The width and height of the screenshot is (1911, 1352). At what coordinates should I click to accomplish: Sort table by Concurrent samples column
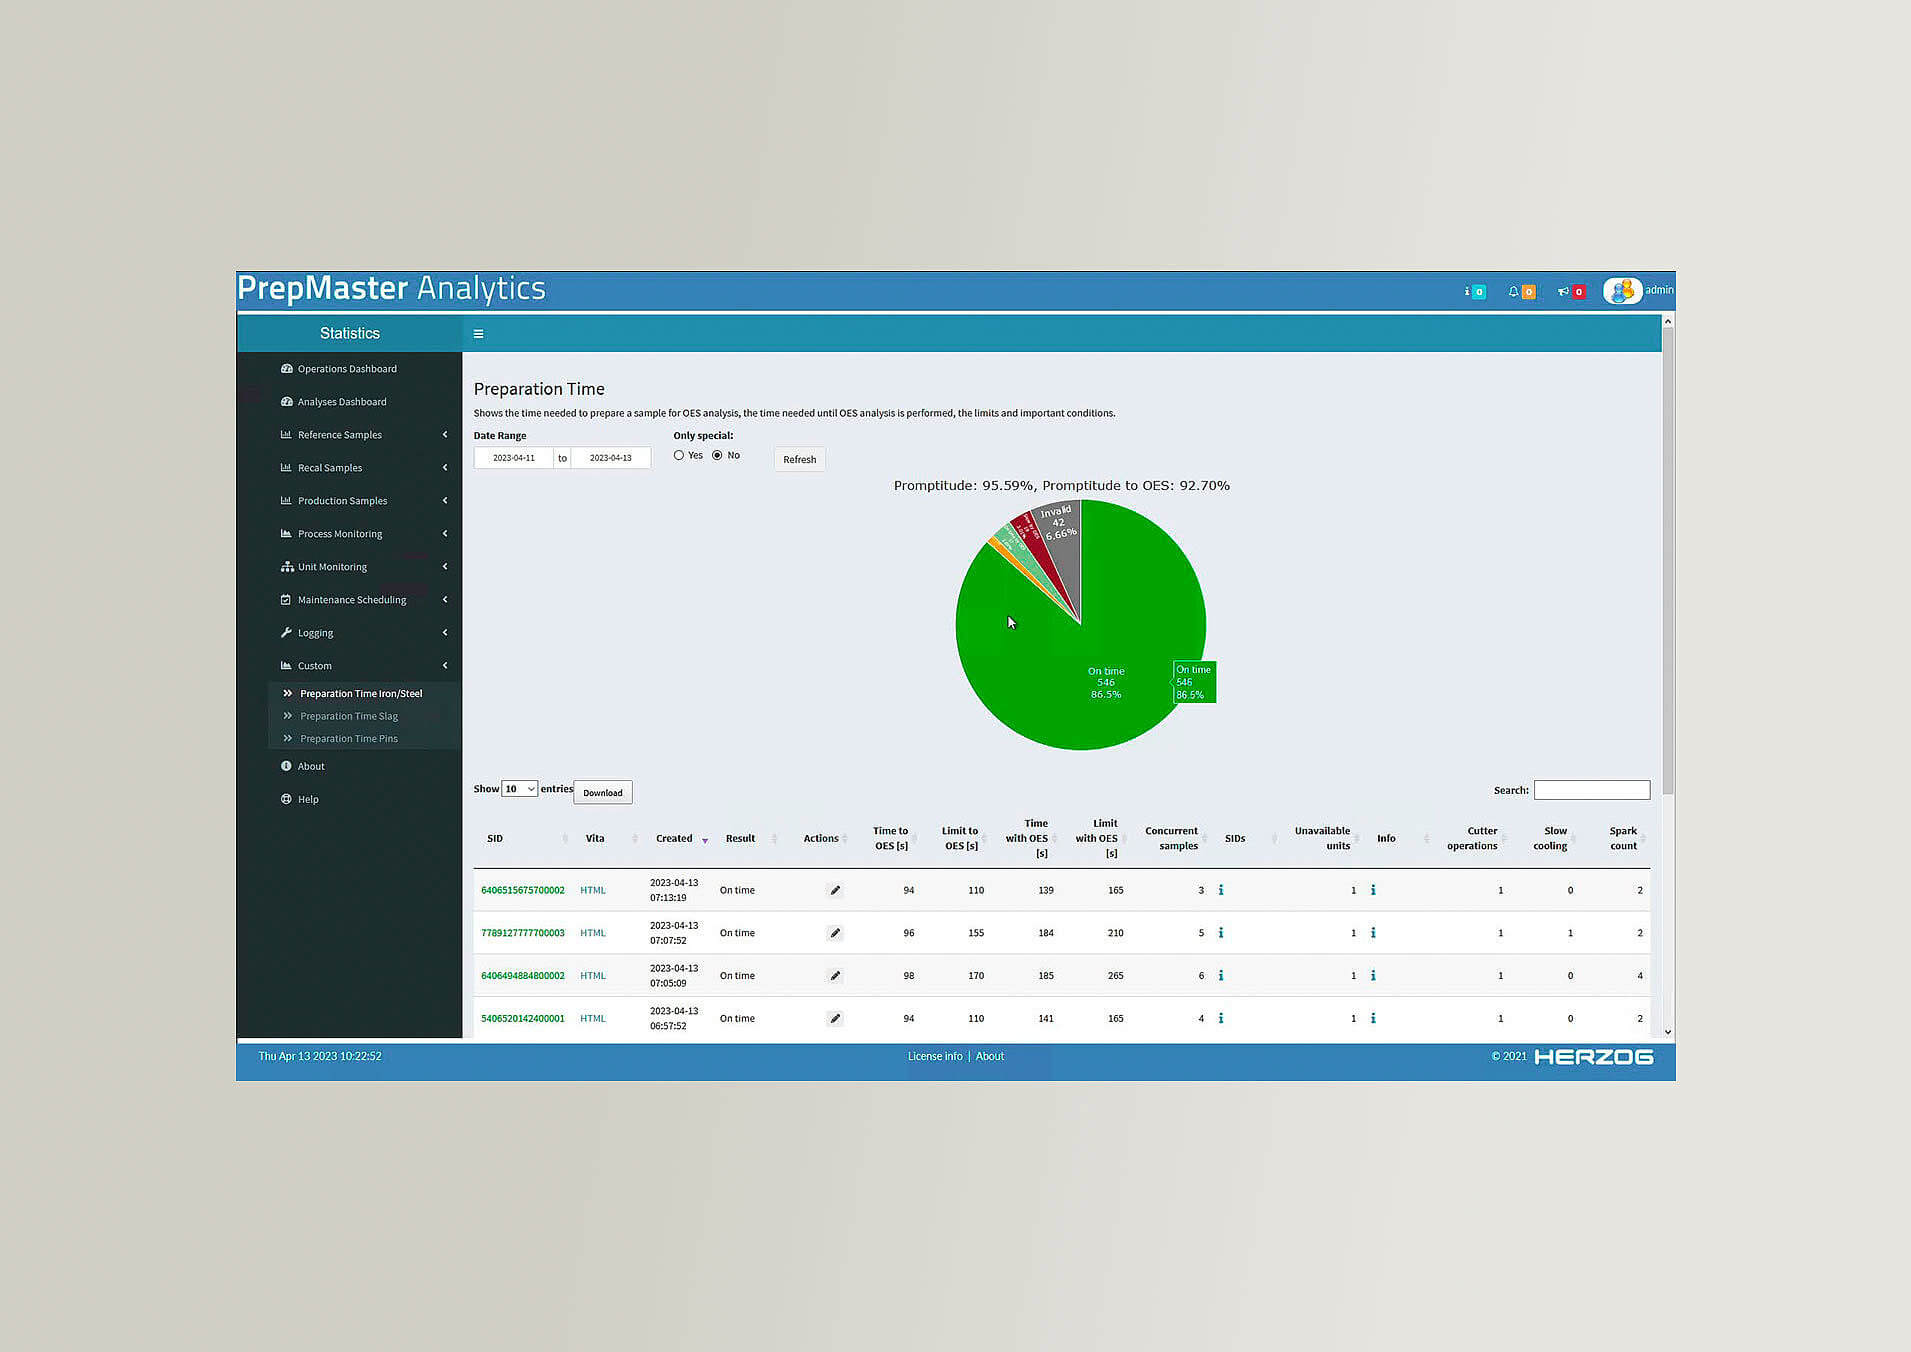(x=1171, y=839)
